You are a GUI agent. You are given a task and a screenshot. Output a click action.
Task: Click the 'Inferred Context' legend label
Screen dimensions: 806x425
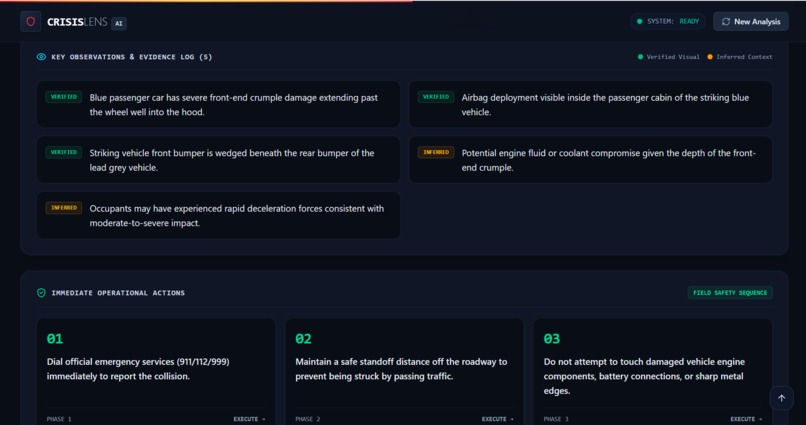pos(744,57)
